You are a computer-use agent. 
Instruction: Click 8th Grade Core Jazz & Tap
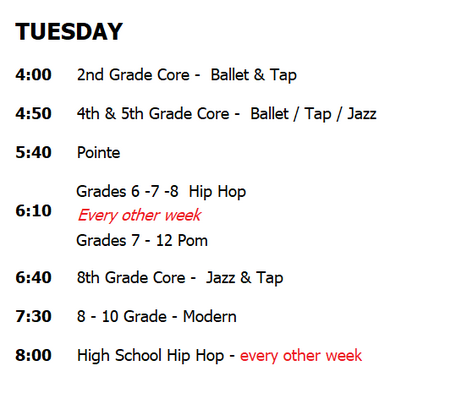click(180, 278)
